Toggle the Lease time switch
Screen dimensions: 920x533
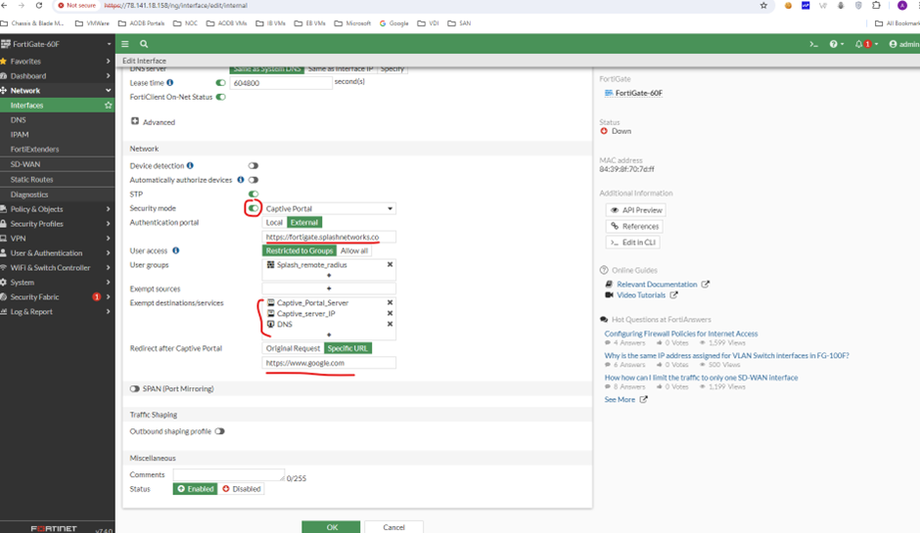coord(221,83)
